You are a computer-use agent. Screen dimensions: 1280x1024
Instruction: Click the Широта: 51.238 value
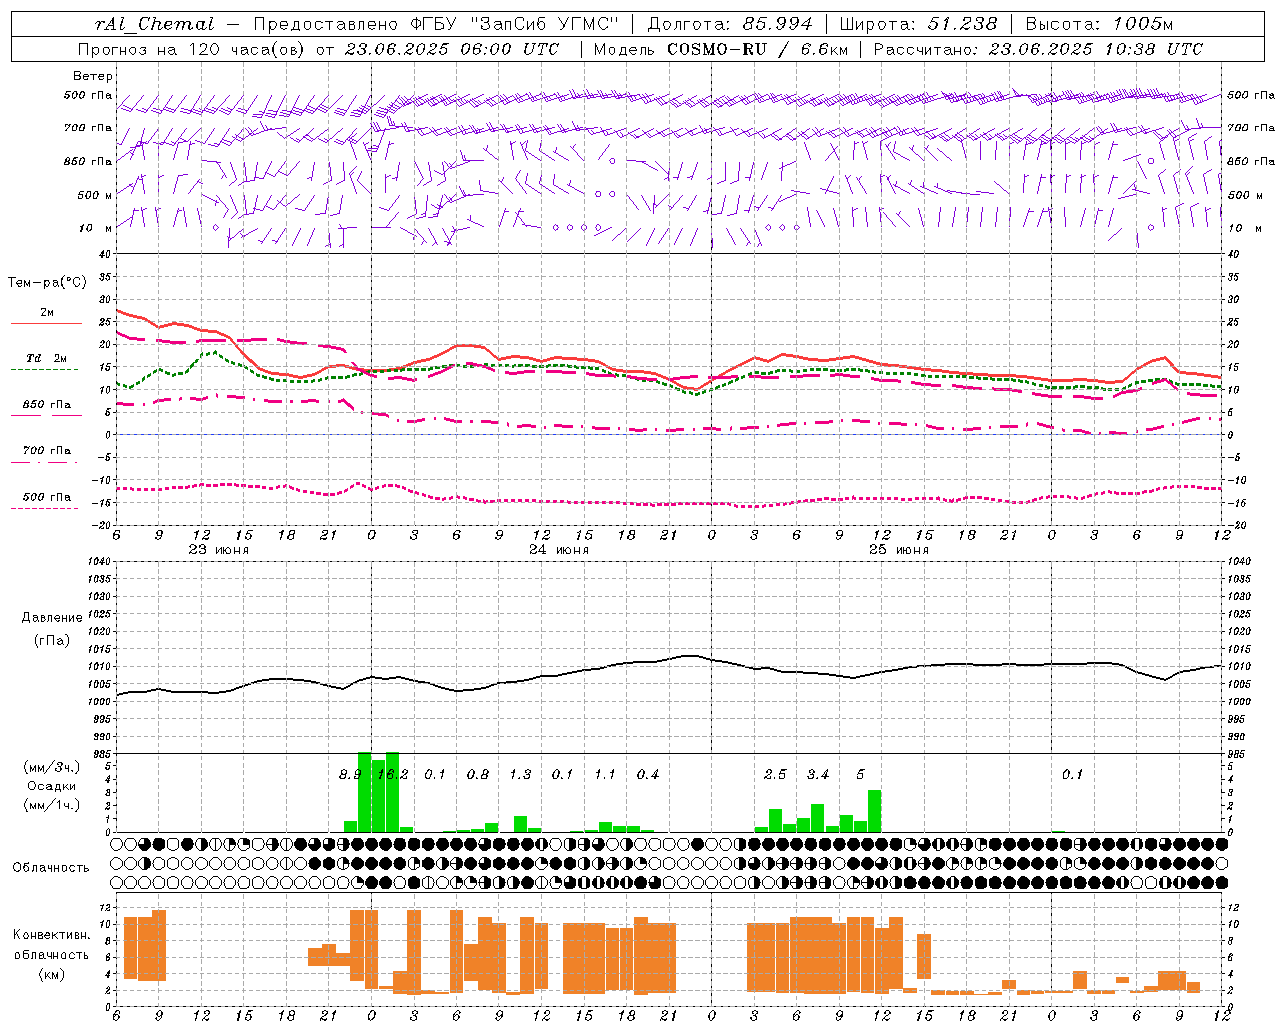918,24
